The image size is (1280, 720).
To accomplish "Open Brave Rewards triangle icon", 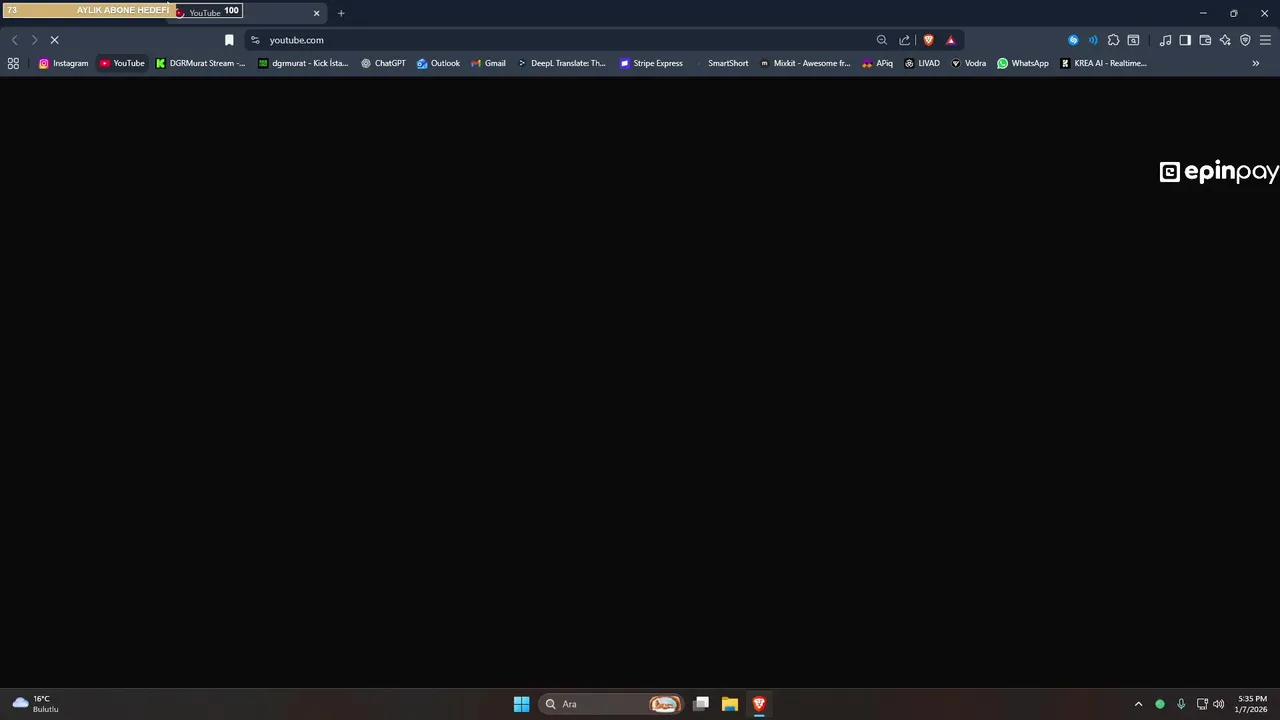I will [950, 40].
